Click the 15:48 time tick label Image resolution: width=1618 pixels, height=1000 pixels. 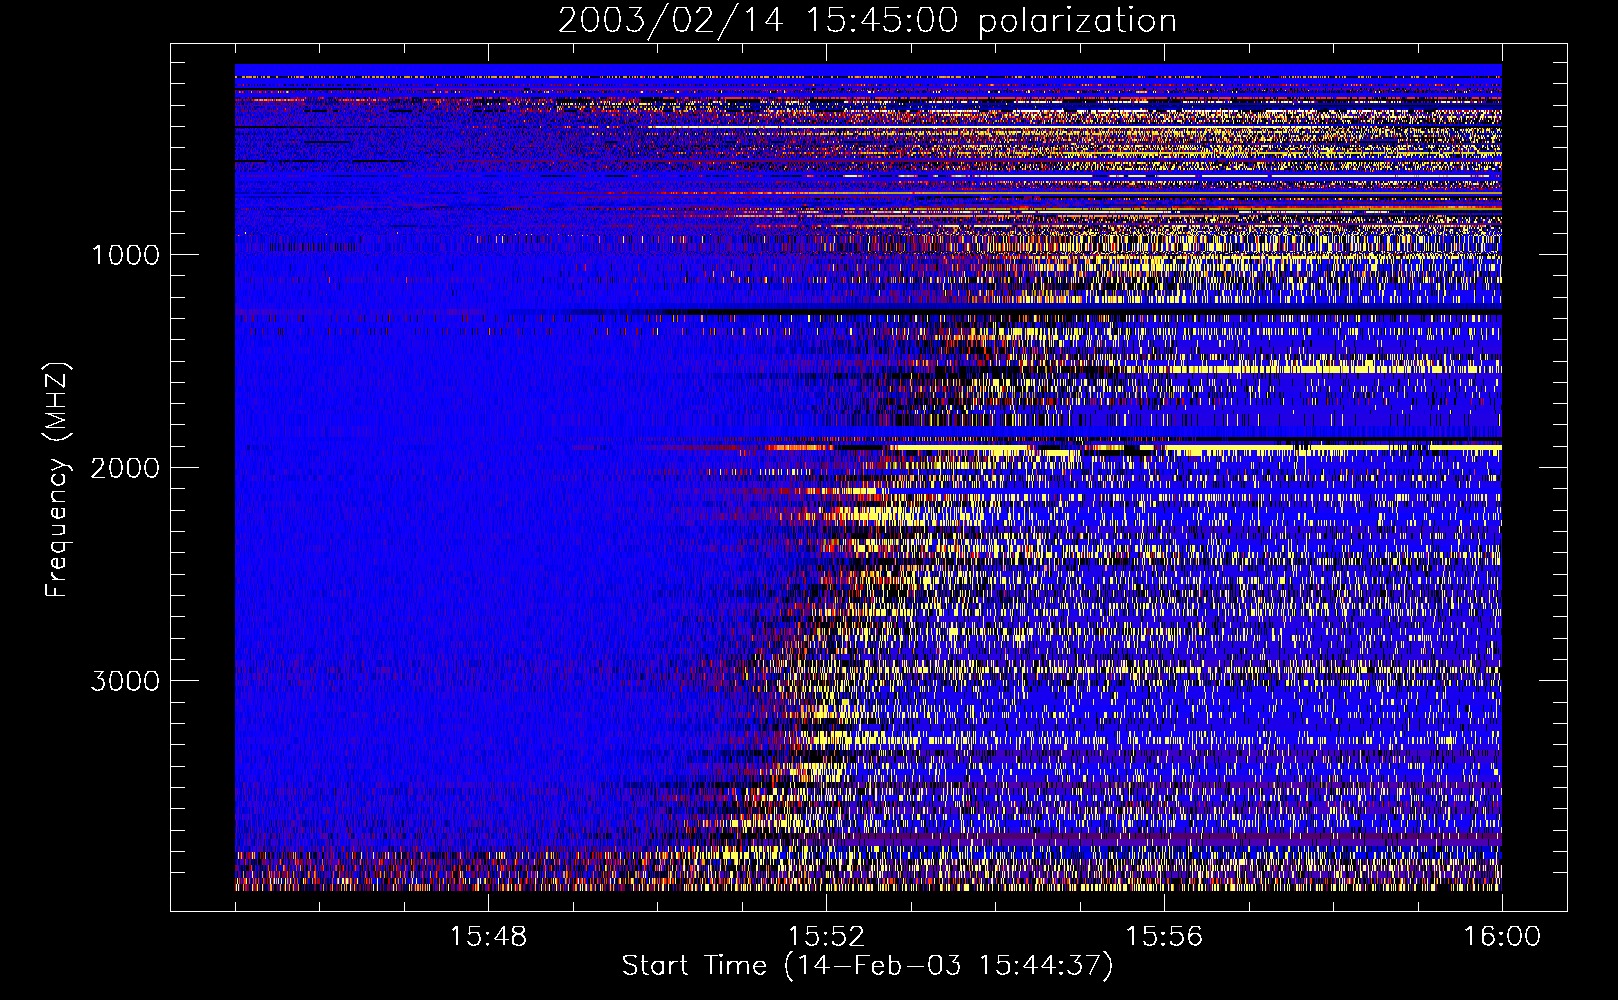[x=488, y=937]
